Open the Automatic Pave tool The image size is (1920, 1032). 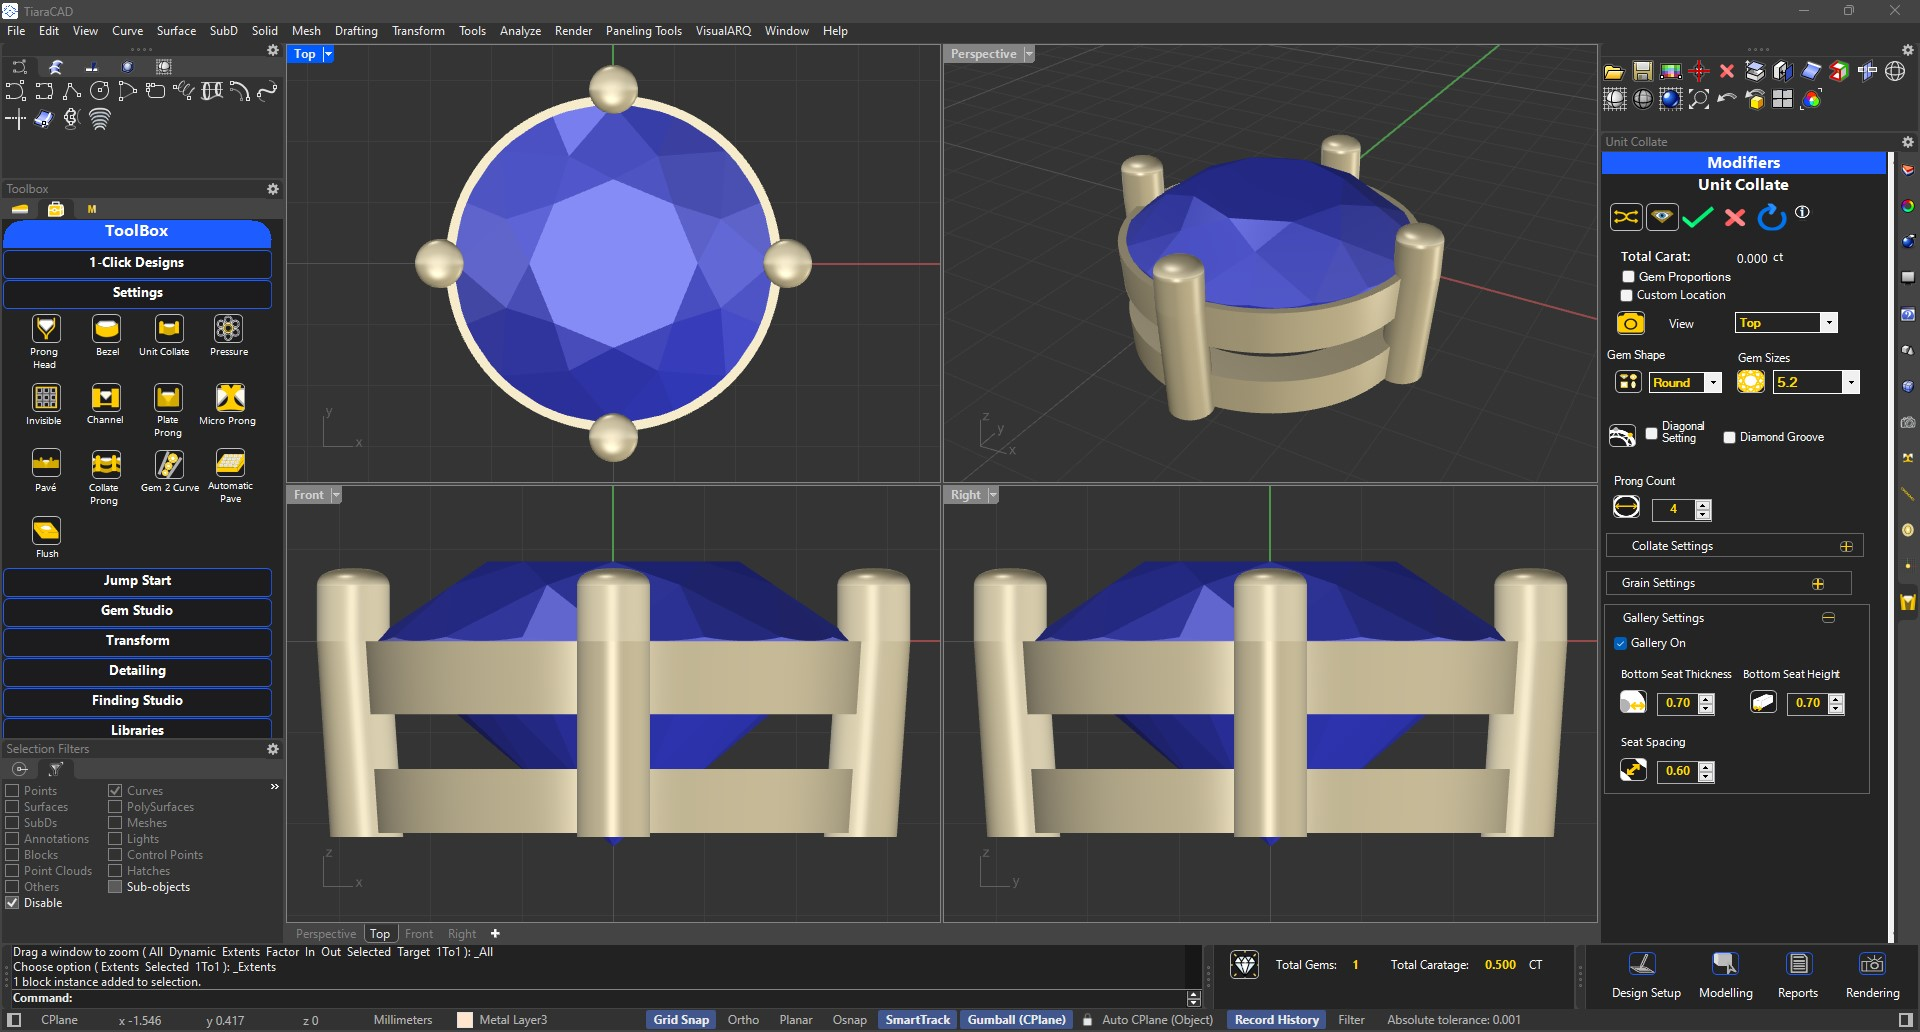pyautogui.click(x=230, y=464)
